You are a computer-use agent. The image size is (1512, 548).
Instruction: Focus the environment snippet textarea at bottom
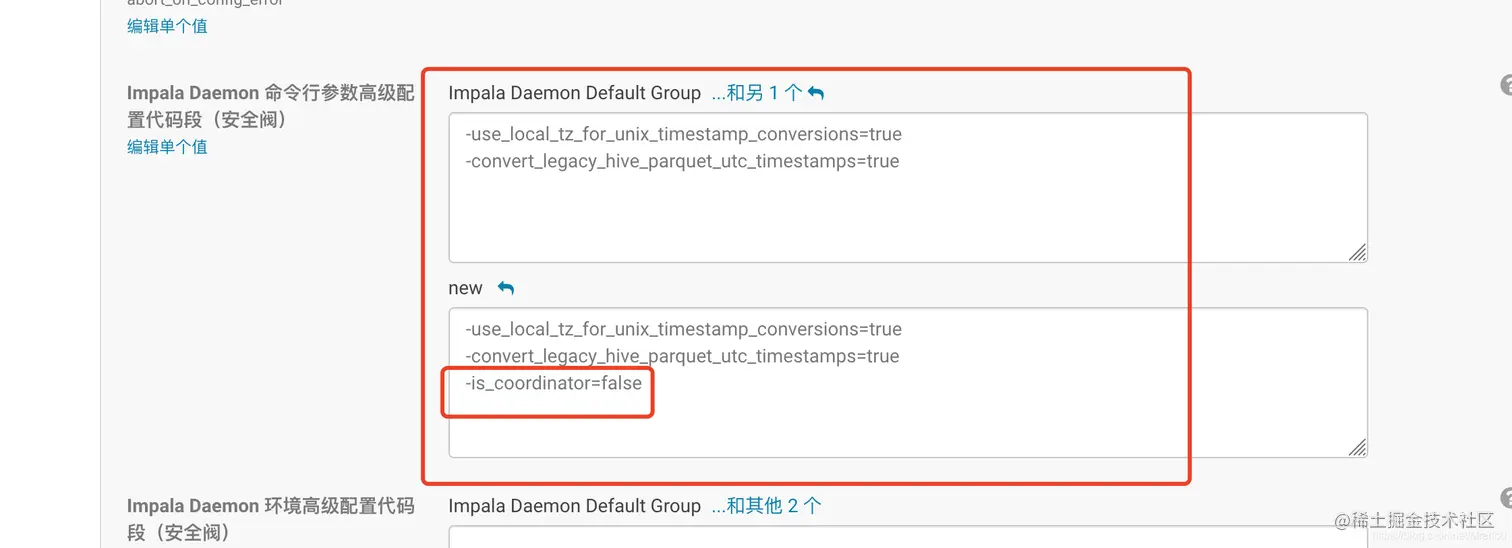[x=908, y=538]
